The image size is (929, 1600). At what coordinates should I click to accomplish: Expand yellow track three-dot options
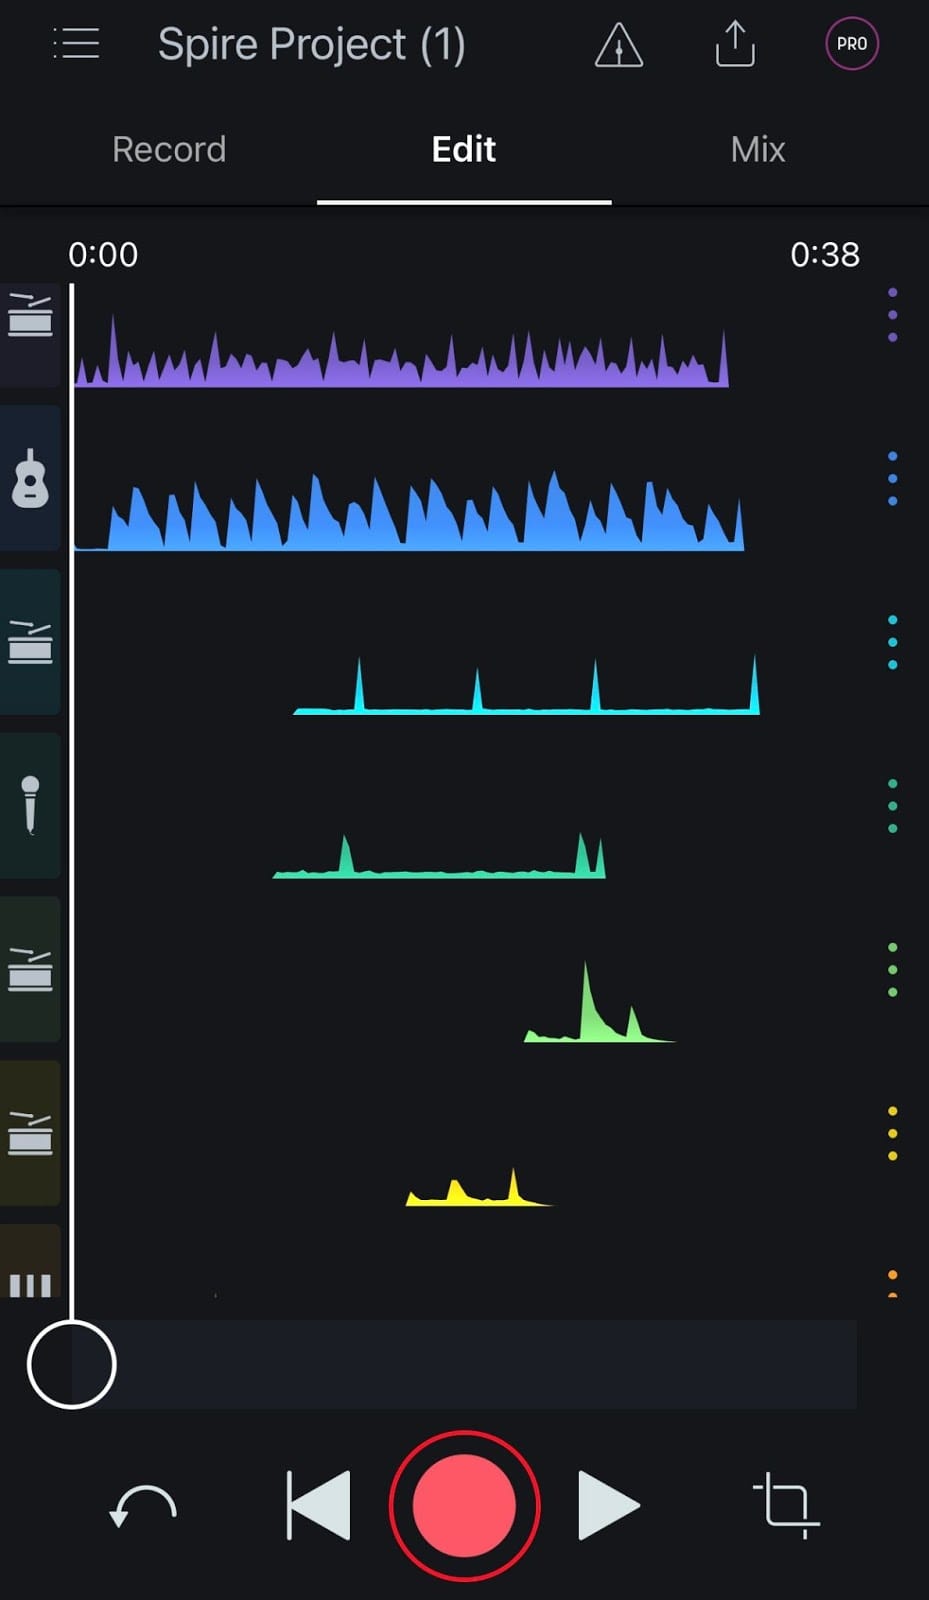tap(892, 1133)
